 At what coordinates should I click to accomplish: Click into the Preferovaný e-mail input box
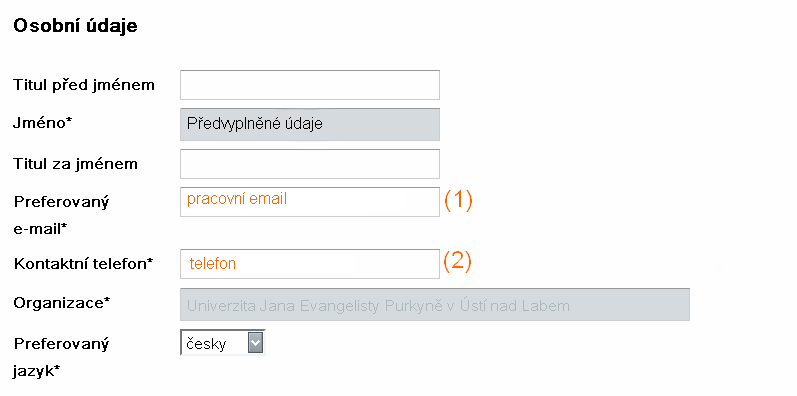pyautogui.click(x=310, y=202)
